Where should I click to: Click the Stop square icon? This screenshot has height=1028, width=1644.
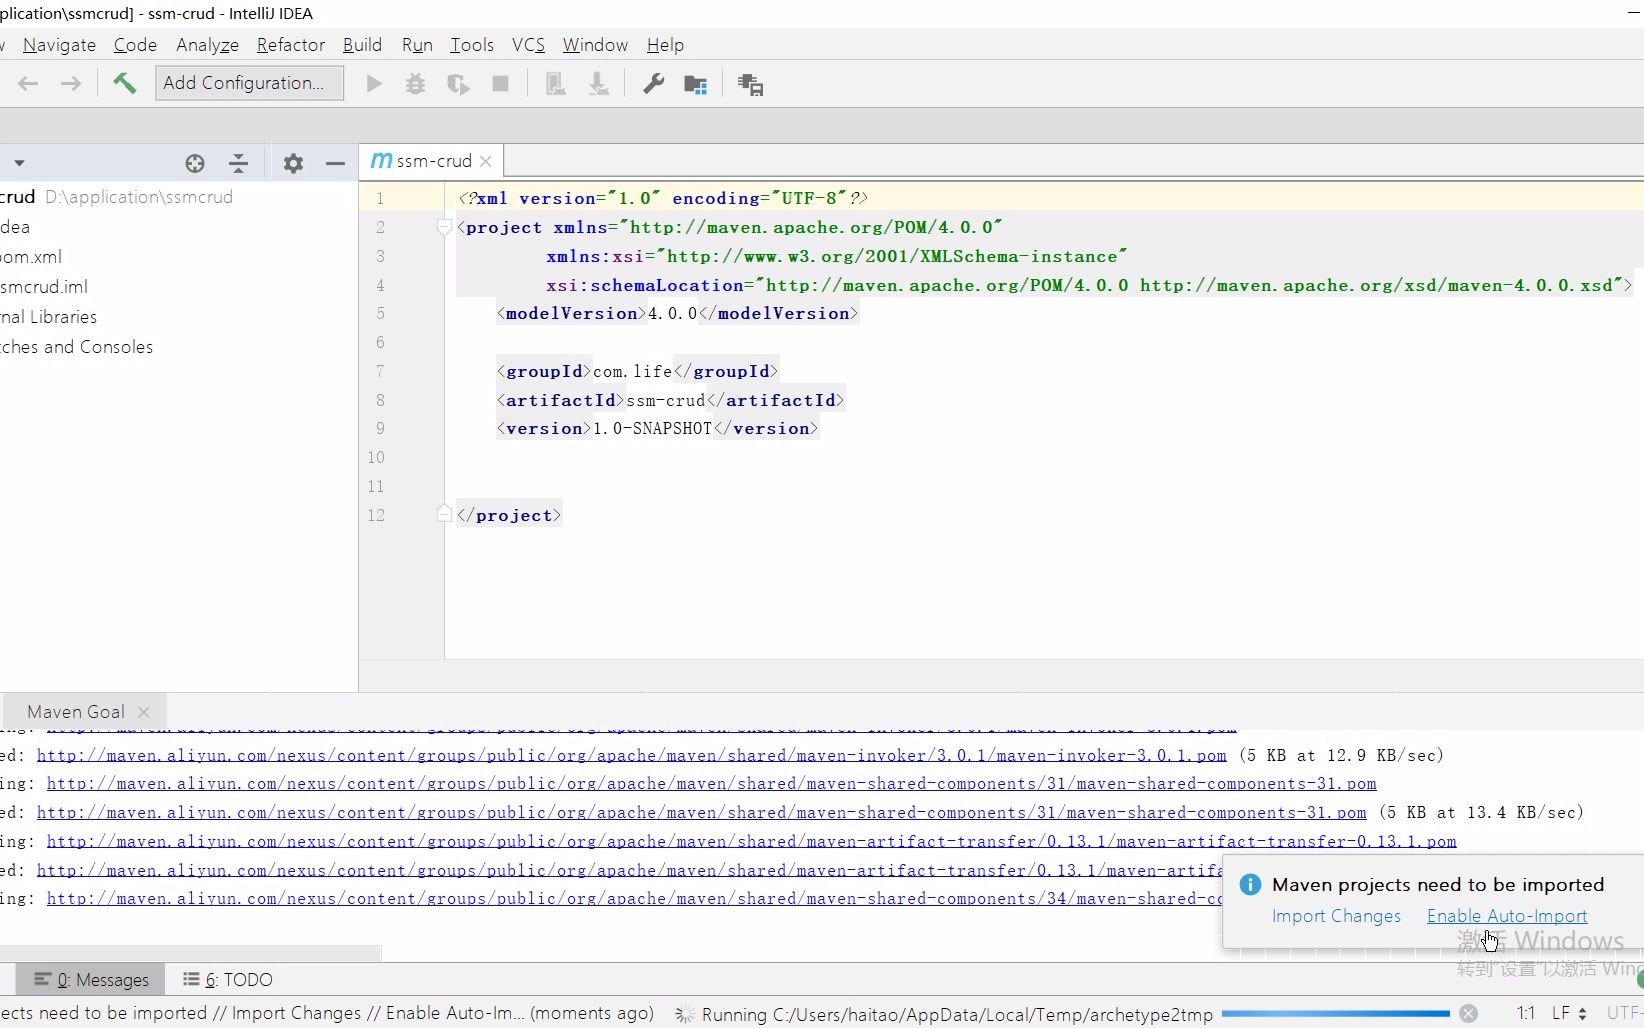tap(501, 84)
